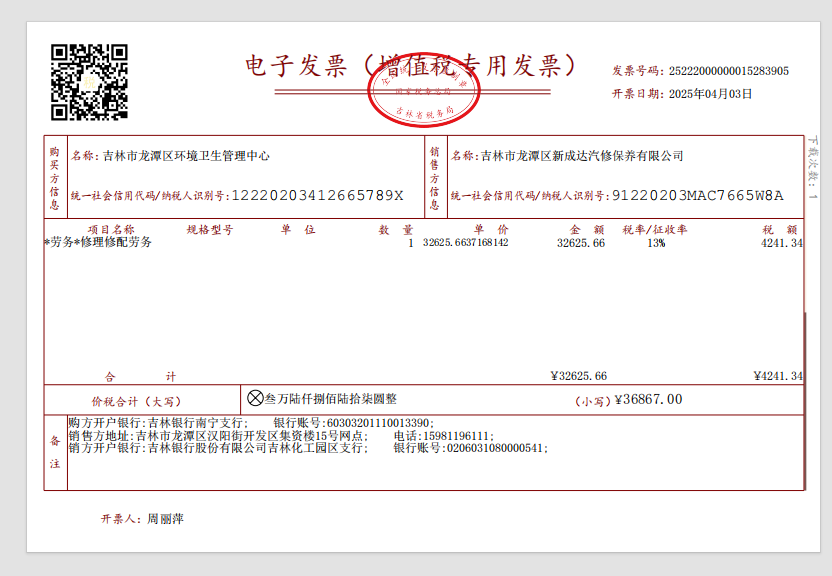Click the 下载次数: 1 side text
This screenshot has height=576, width=832.
812,168
